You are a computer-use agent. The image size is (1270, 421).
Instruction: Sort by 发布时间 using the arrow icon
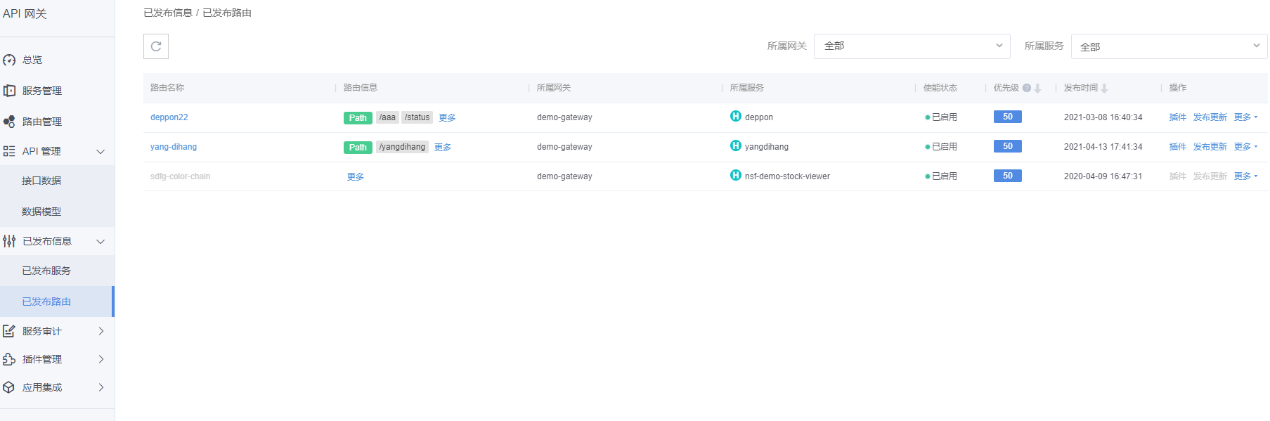(1104, 88)
